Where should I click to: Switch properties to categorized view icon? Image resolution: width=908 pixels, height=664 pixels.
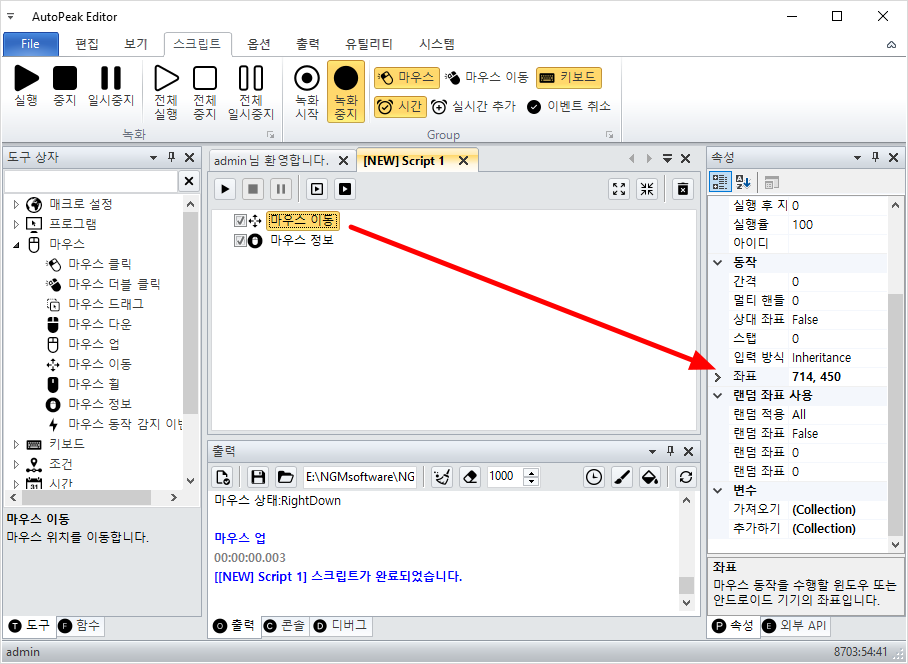(x=720, y=182)
